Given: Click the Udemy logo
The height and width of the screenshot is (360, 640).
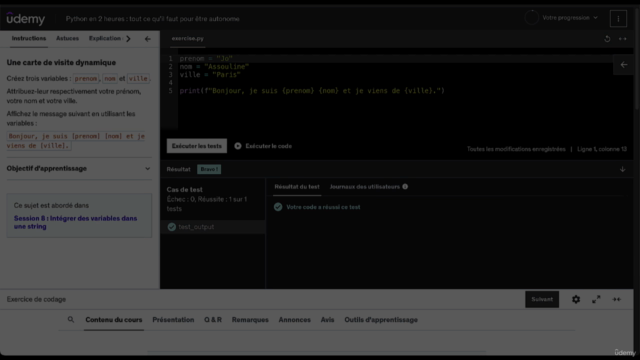Looking at the screenshot, I should click(26, 18).
